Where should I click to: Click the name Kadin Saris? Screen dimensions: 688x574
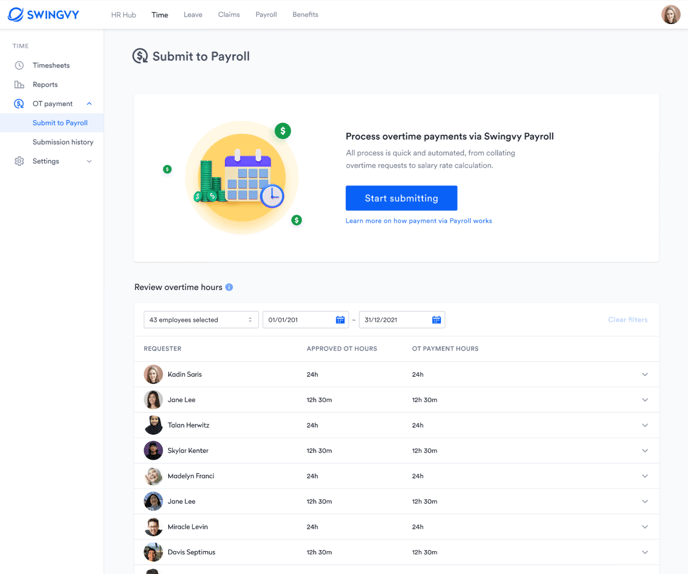click(x=185, y=374)
